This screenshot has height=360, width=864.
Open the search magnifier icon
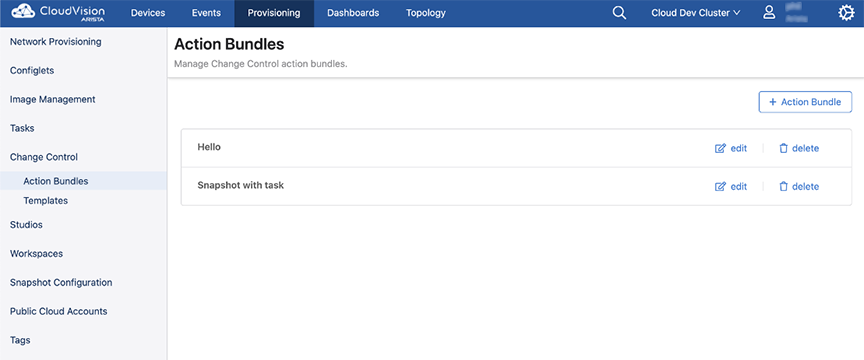pos(619,13)
